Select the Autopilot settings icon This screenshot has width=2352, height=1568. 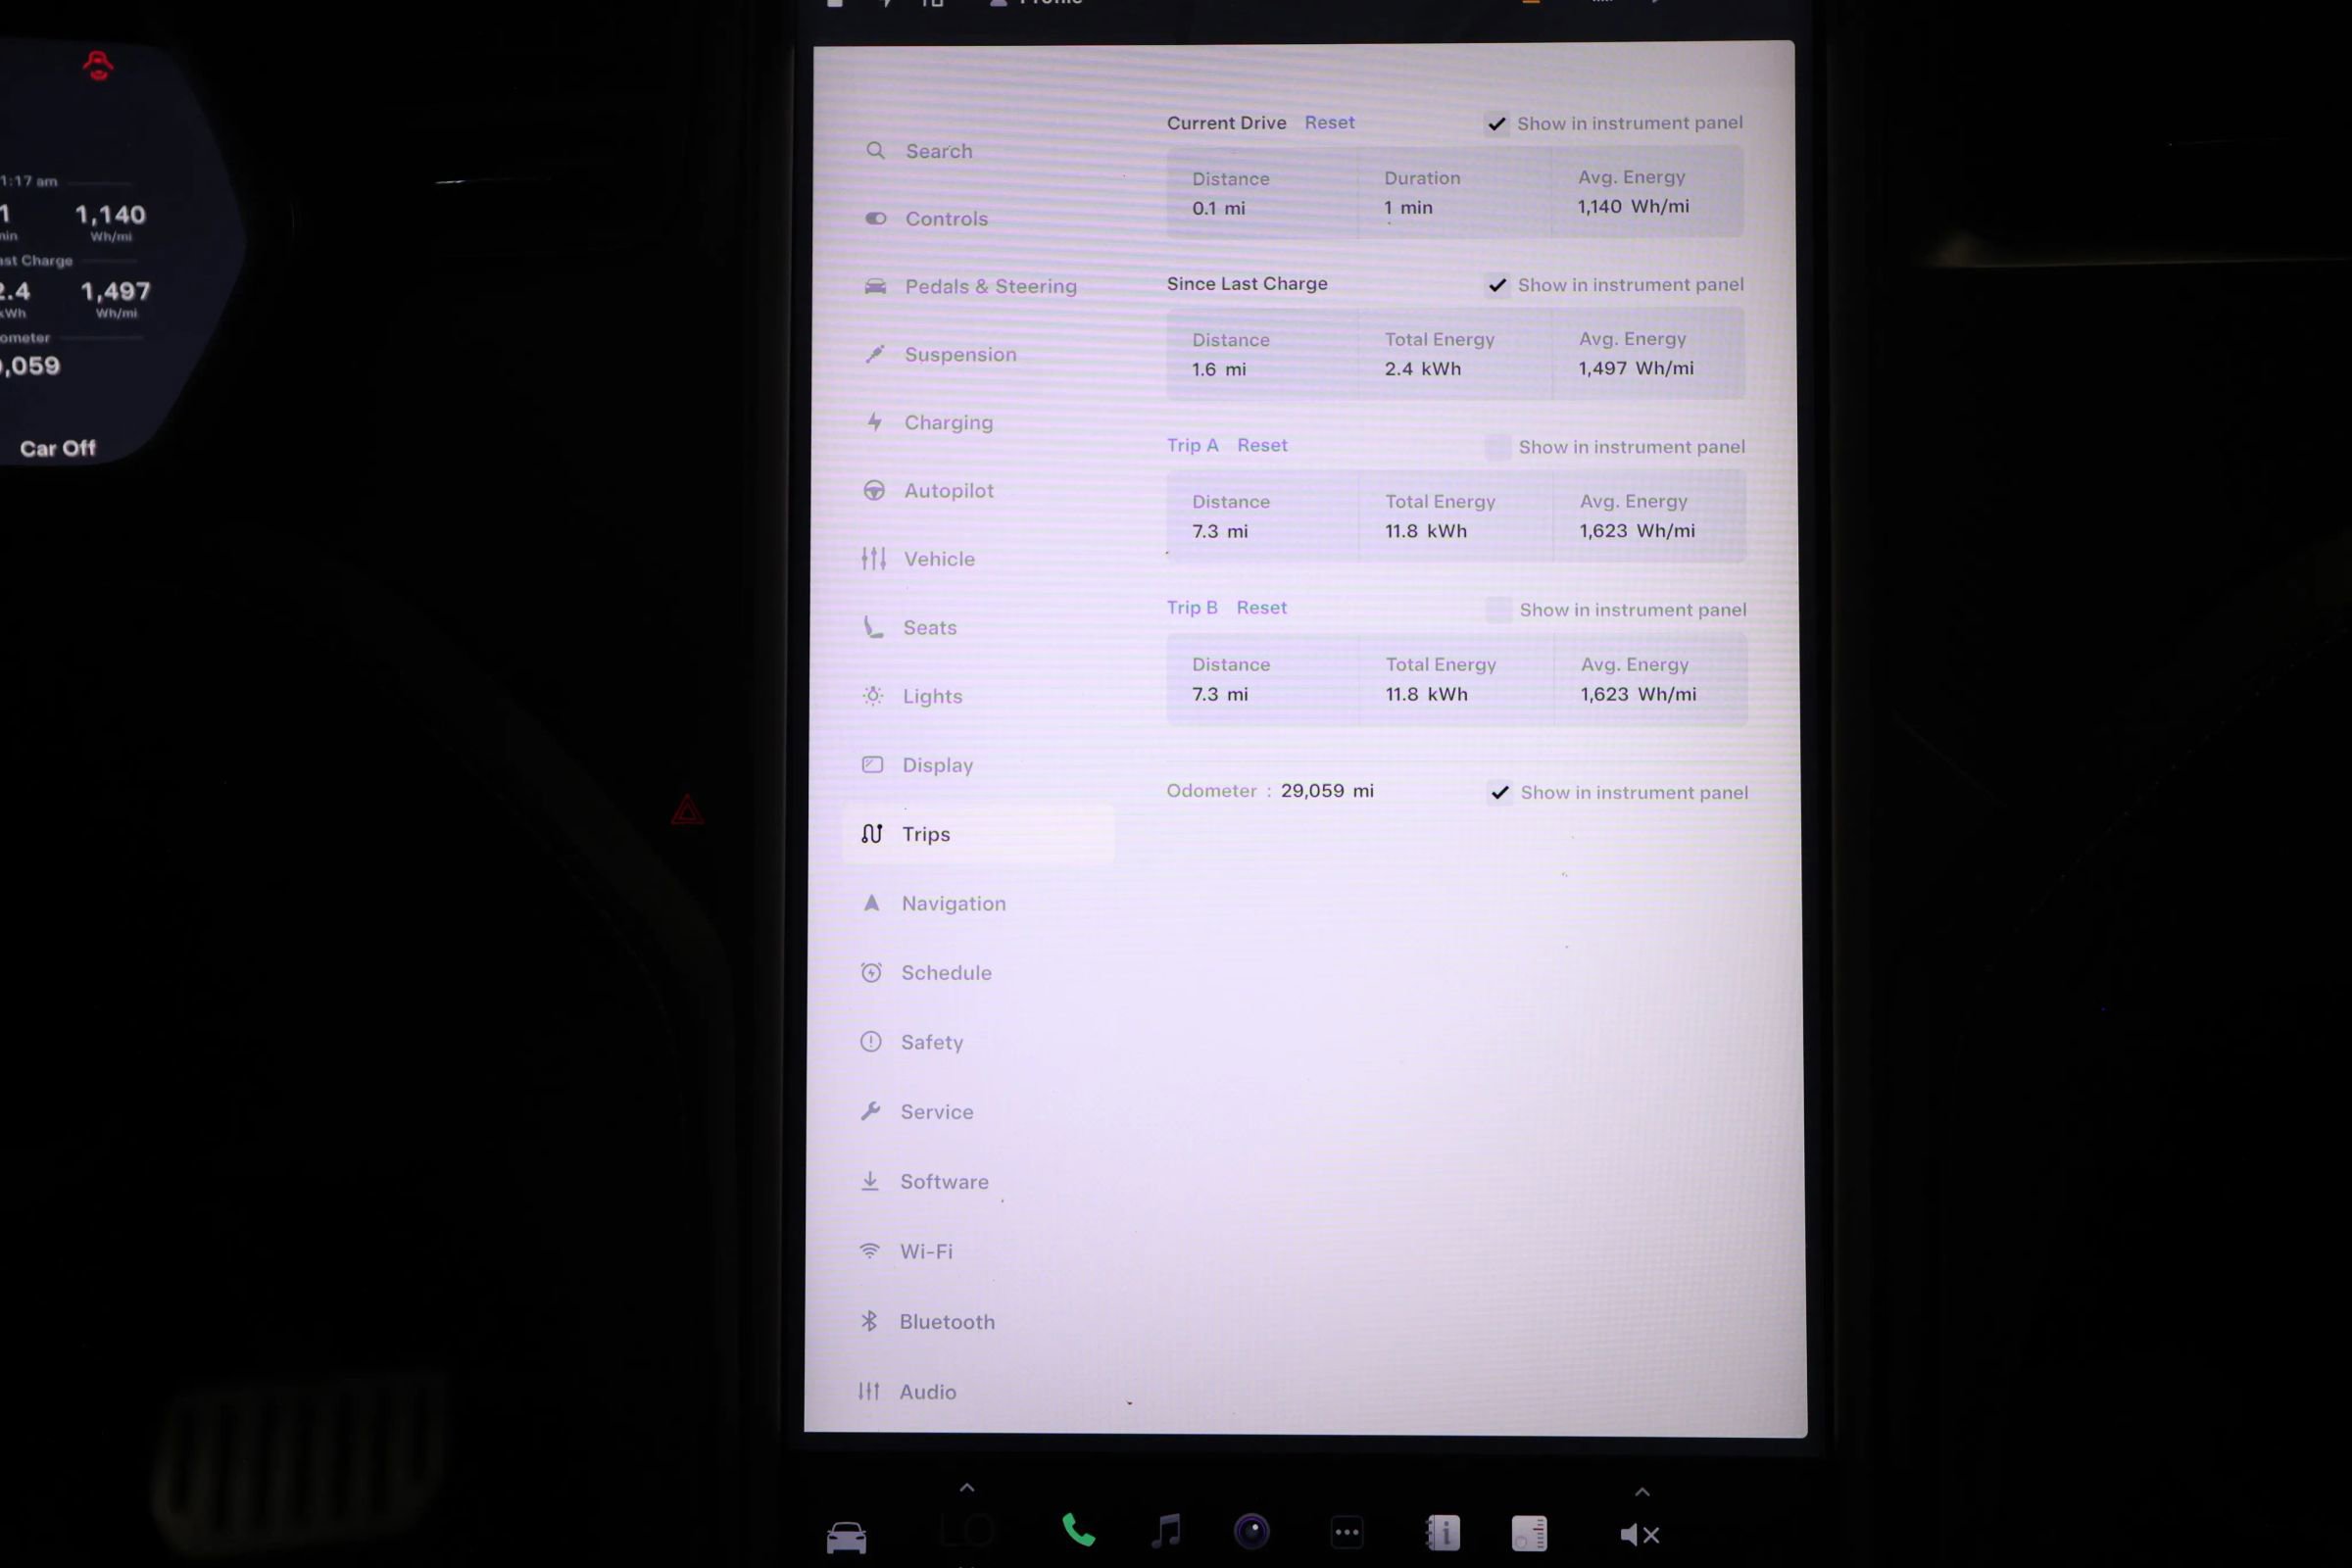tap(874, 490)
